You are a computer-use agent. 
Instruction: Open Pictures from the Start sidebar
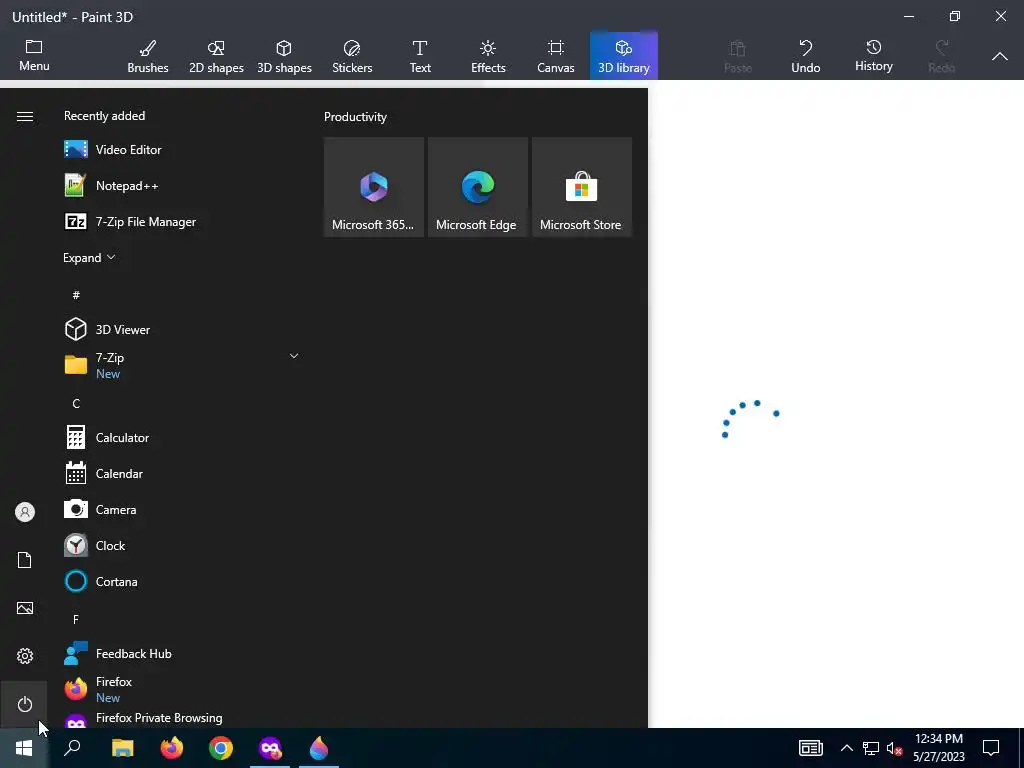25,608
